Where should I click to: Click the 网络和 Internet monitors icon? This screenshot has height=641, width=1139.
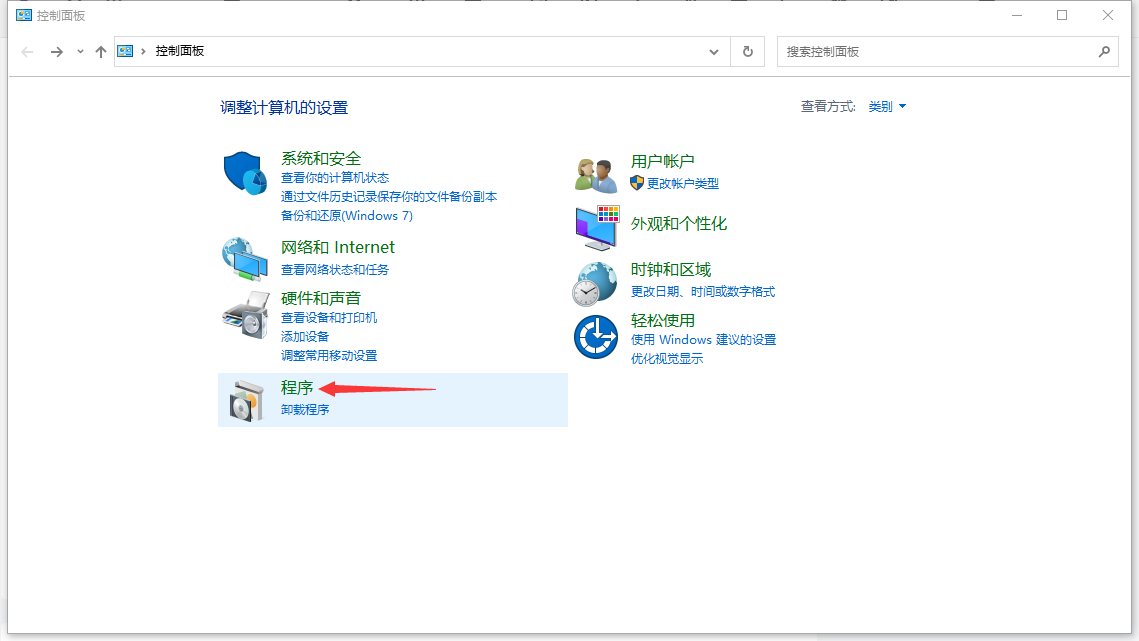245,257
